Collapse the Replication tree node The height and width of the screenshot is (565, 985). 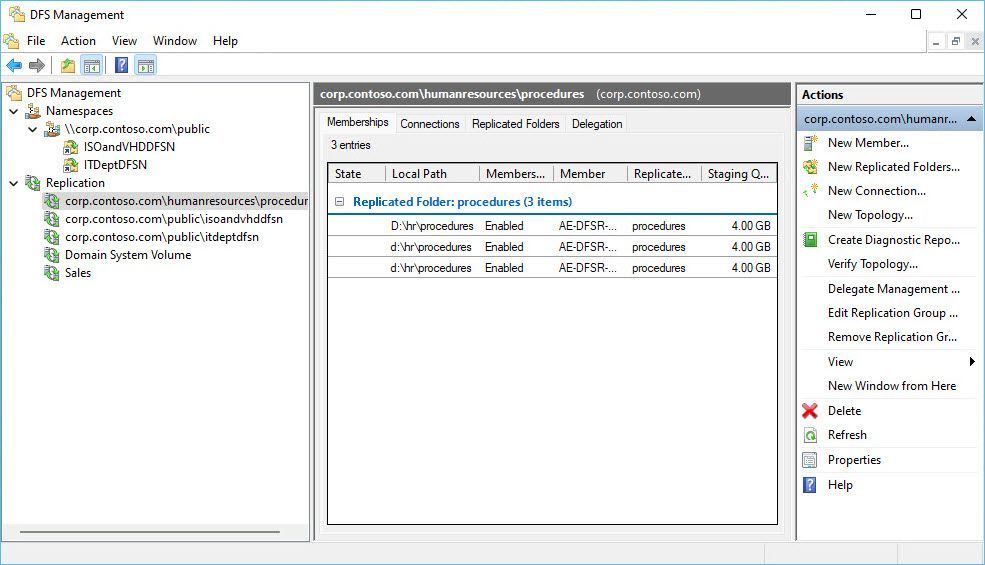tap(14, 183)
